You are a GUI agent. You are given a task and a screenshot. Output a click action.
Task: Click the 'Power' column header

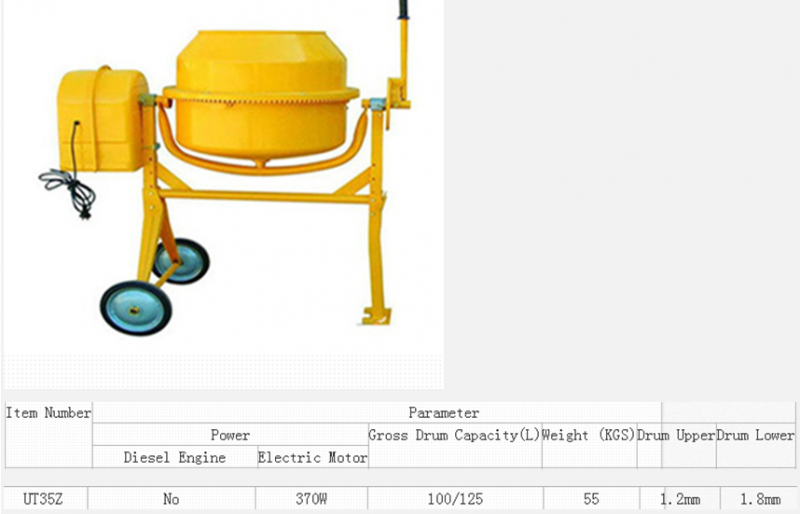click(230, 435)
